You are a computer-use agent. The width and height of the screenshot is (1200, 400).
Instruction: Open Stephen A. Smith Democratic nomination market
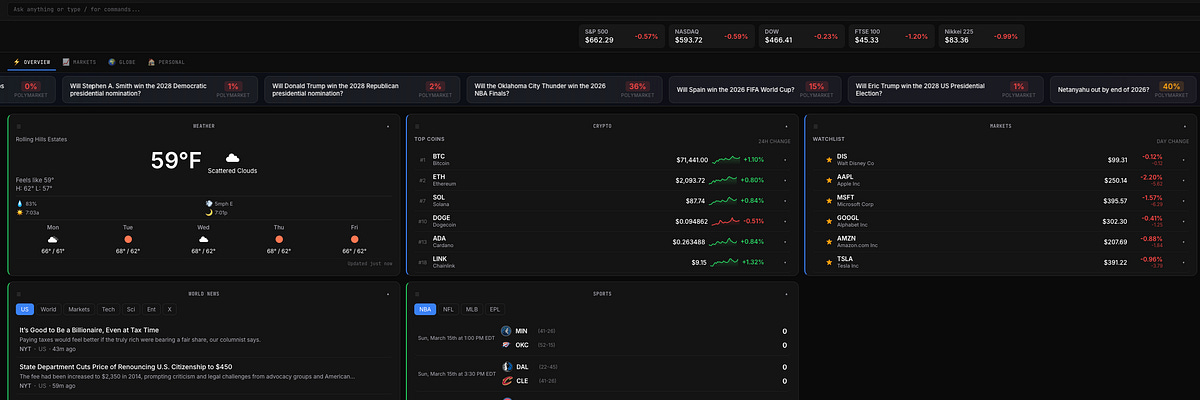(x=161, y=90)
